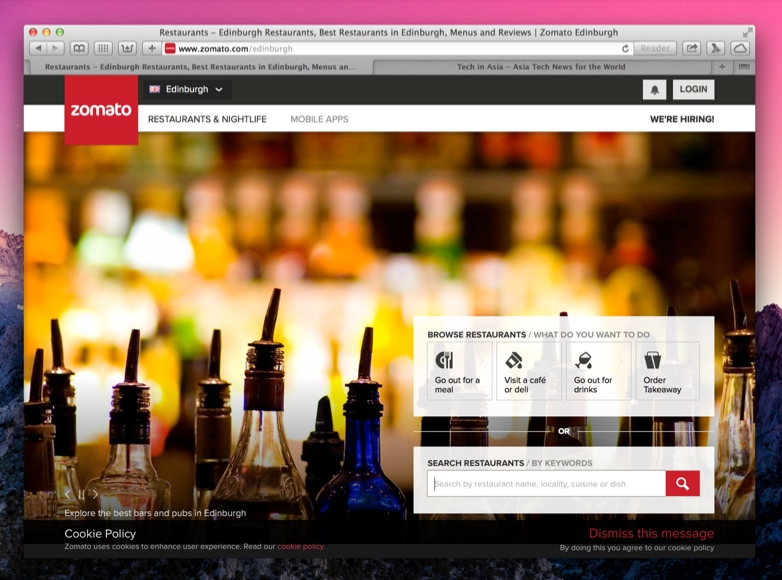The image size is (782, 580).
Task: Click the Reader button
Action: (x=655, y=48)
